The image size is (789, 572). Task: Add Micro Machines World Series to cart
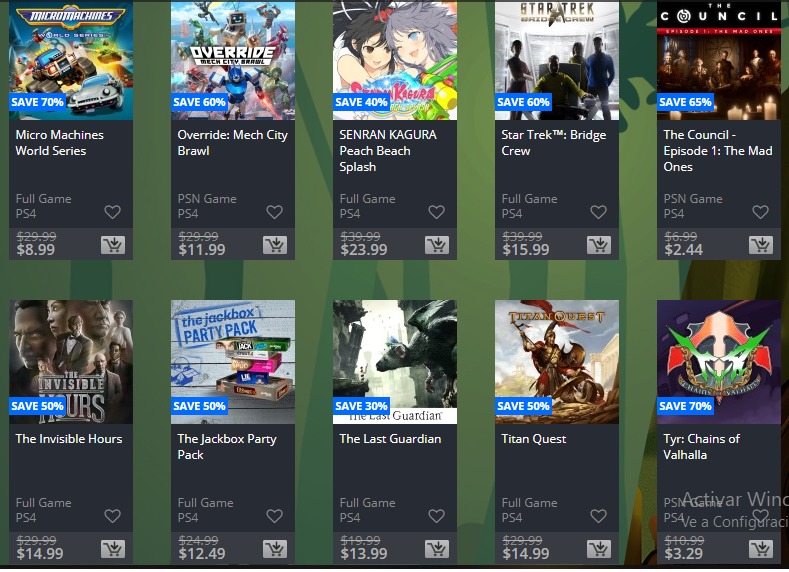click(113, 245)
